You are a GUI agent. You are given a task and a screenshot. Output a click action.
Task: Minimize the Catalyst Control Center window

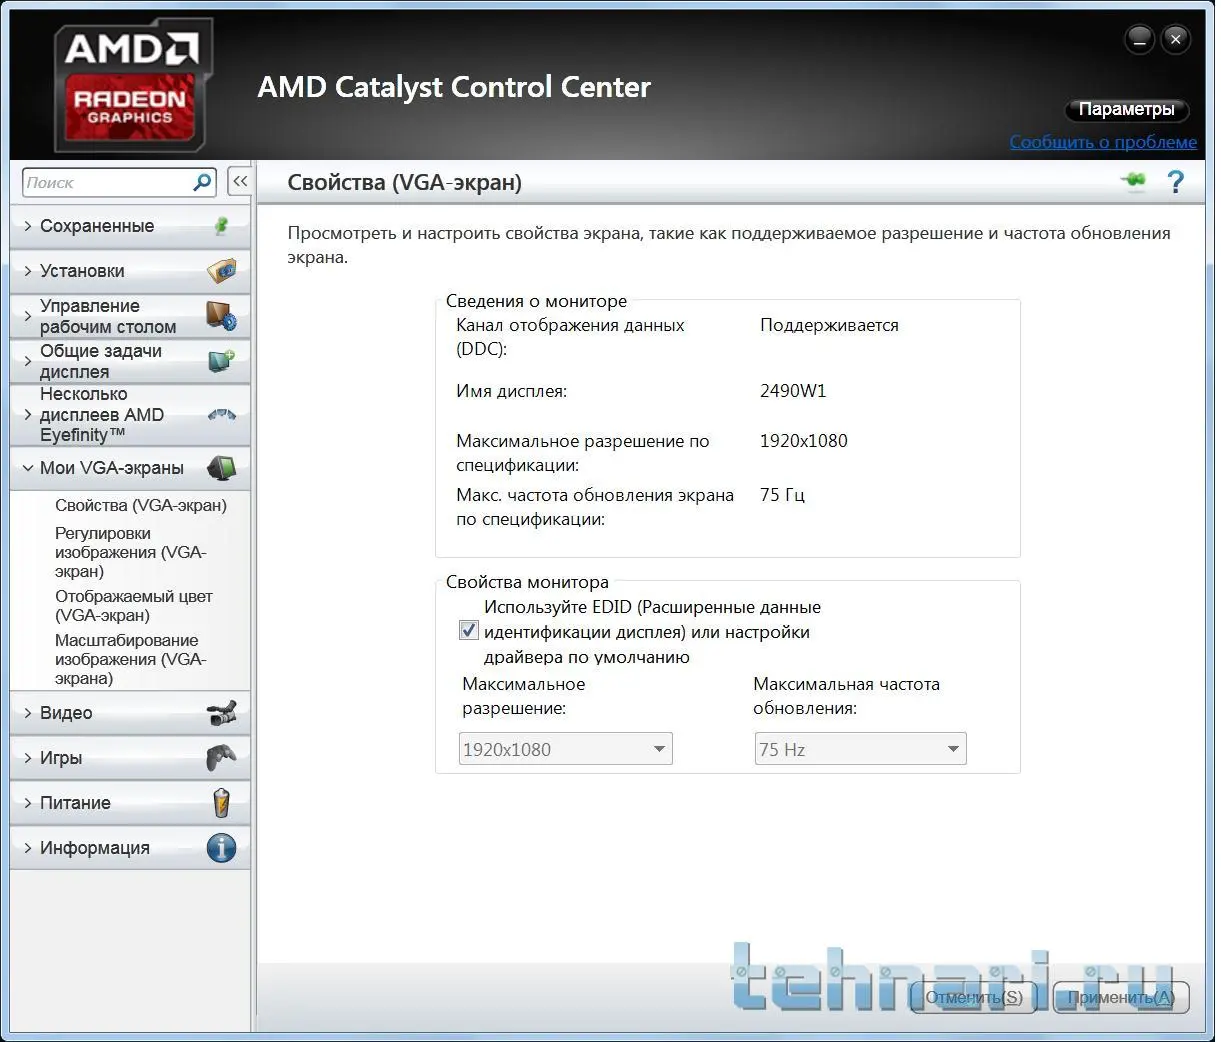(x=1140, y=40)
